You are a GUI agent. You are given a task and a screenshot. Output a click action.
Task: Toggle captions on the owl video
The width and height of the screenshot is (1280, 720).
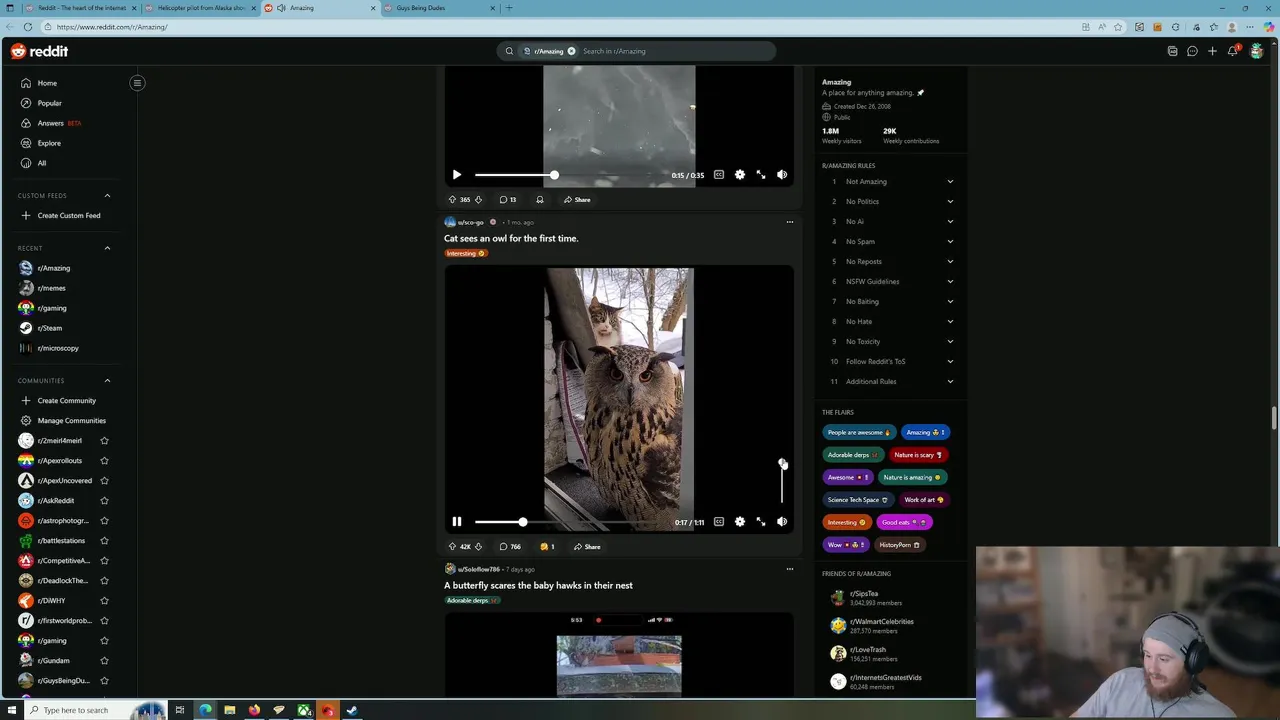click(719, 522)
